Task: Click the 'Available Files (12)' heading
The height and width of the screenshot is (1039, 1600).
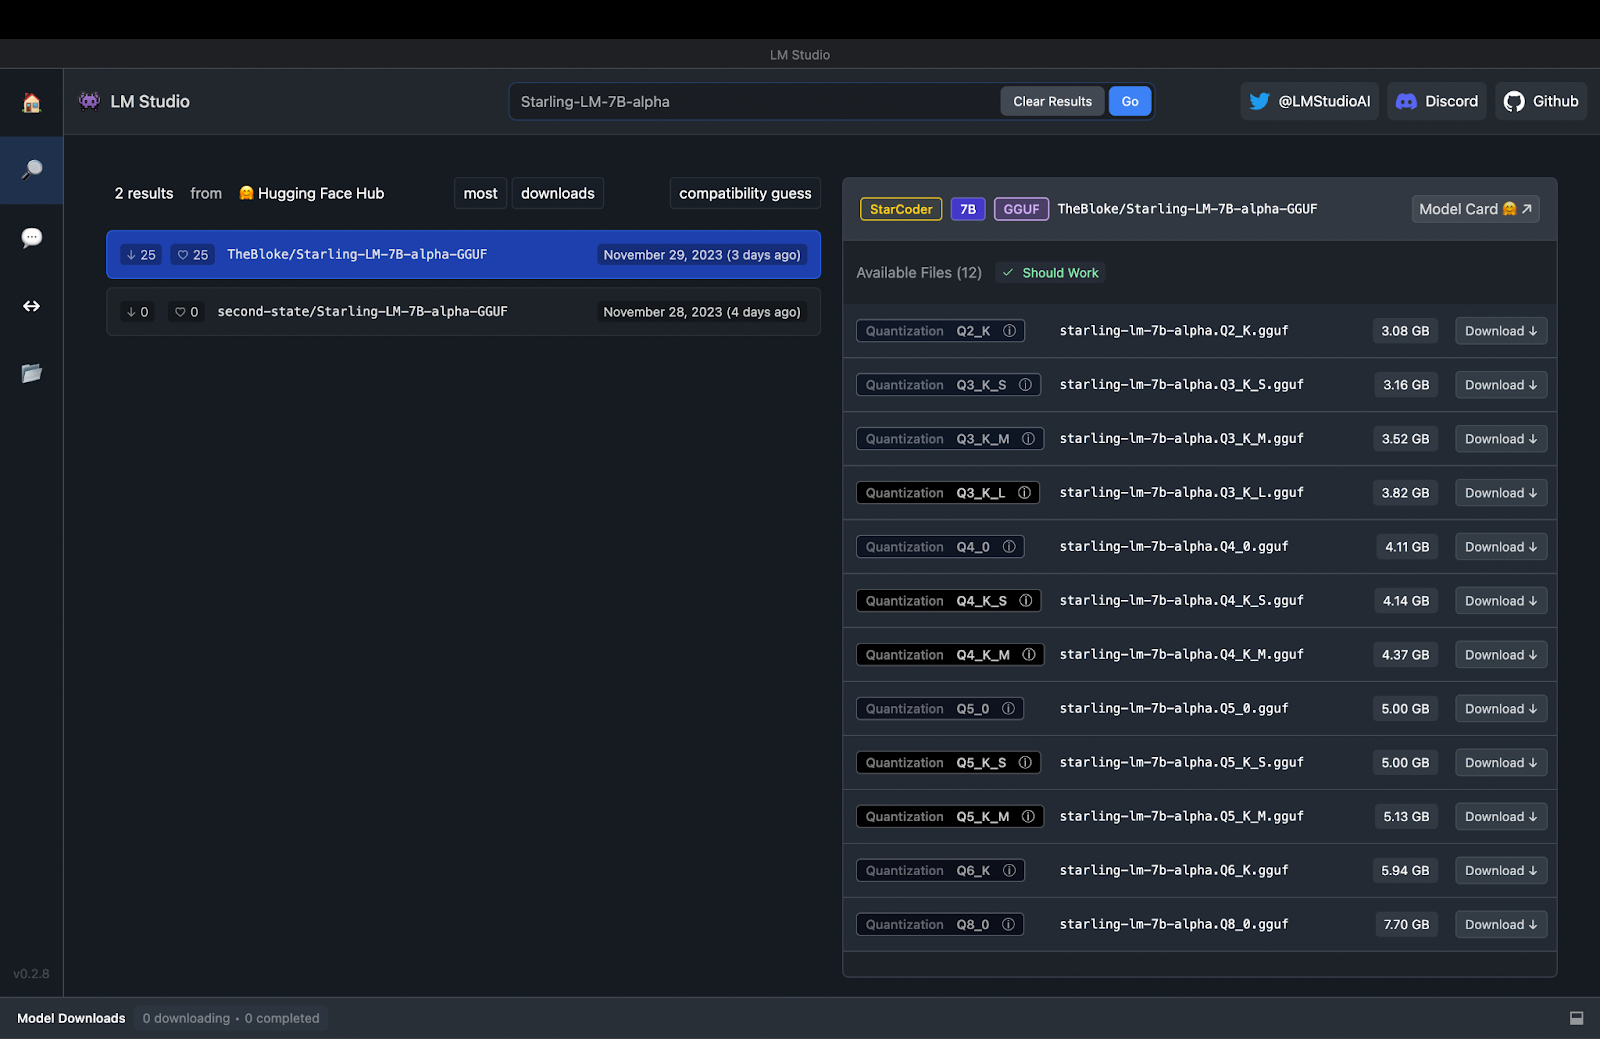Action: coord(919,273)
